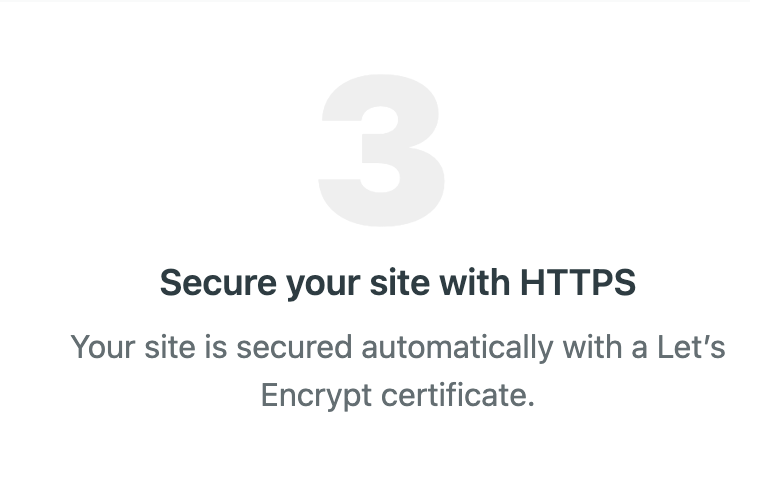Click 'site' in the description paragraph
The image size is (772, 488).
coord(170,347)
